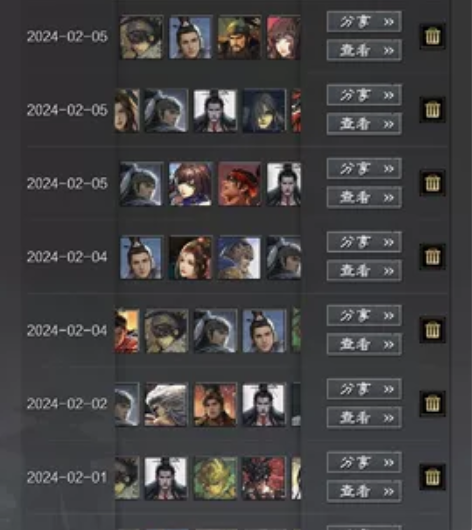Click 分享 on the 2024-02-02 row
Viewport: 472px width, 530px height.
364,389
